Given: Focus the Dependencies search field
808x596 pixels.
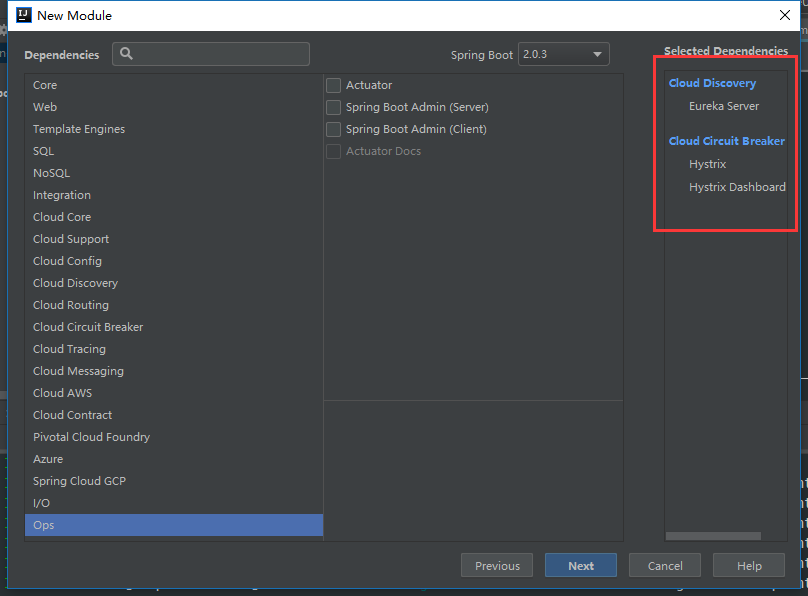Looking at the screenshot, I should 211,54.
